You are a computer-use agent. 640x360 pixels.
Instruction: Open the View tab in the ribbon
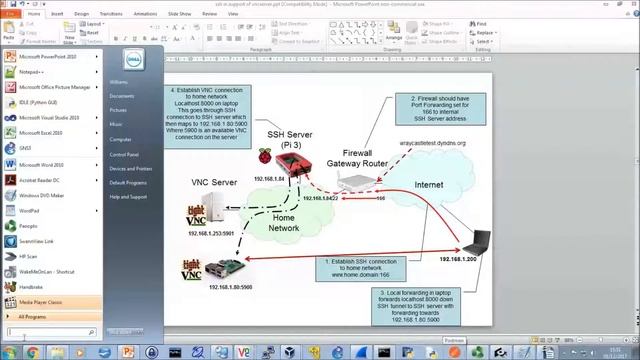click(x=233, y=14)
